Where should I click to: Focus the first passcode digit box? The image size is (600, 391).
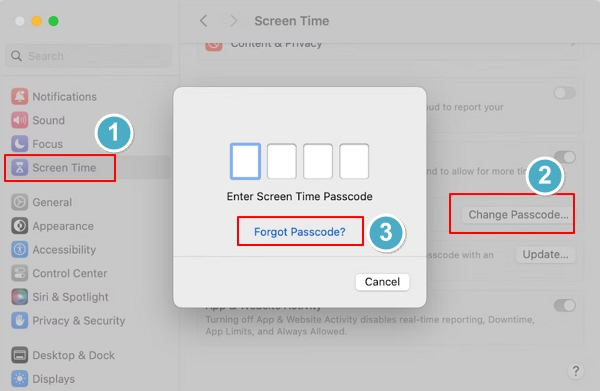245,161
